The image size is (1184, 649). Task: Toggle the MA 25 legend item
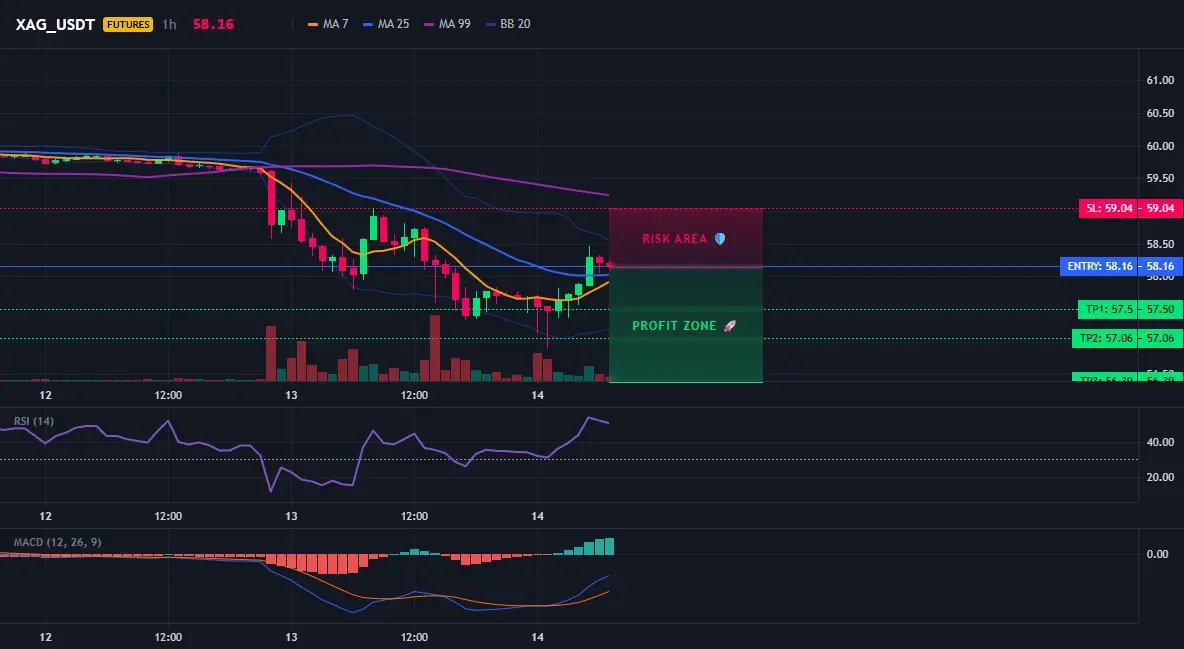(x=387, y=24)
